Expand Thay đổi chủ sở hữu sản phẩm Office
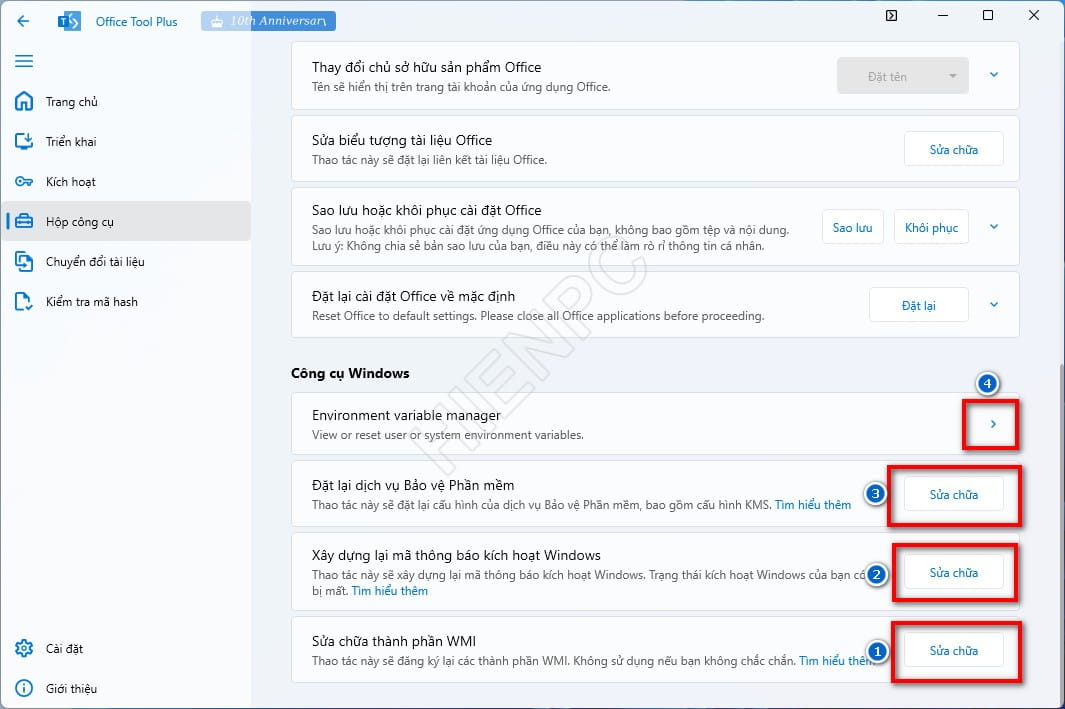This screenshot has width=1065, height=709. 994,75
